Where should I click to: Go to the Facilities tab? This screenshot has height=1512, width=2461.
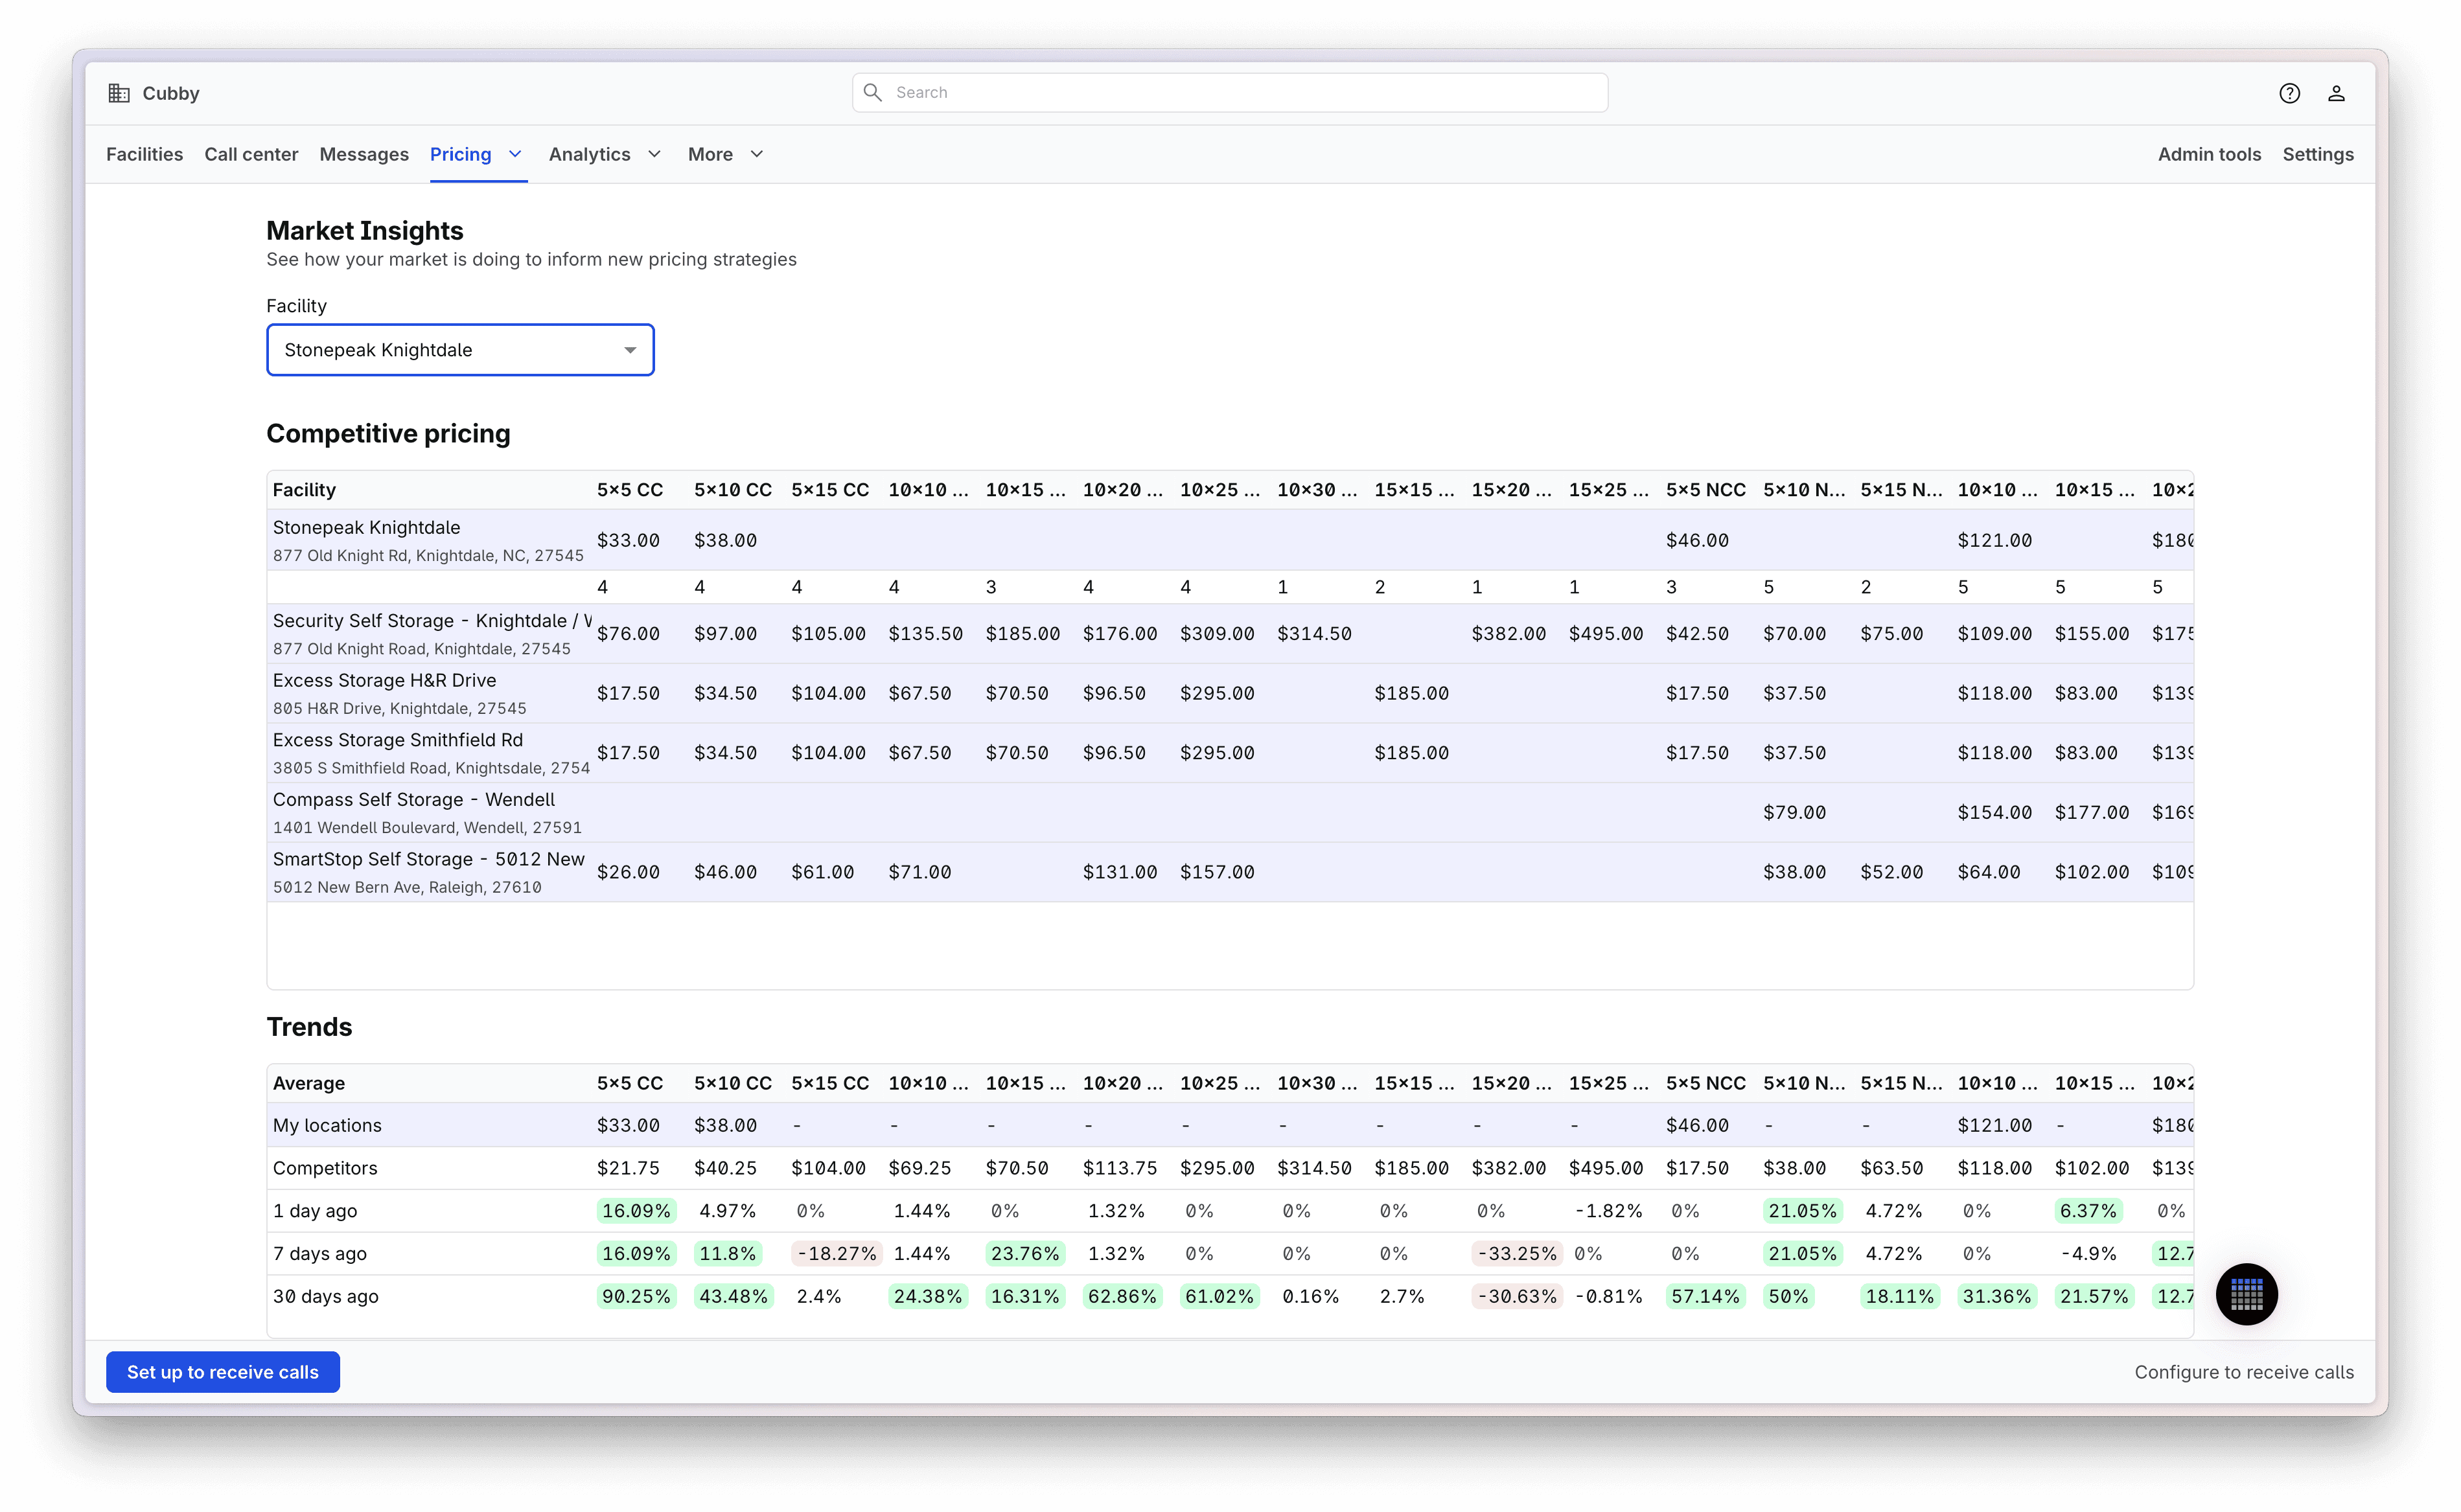pyautogui.click(x=144, y=154)
